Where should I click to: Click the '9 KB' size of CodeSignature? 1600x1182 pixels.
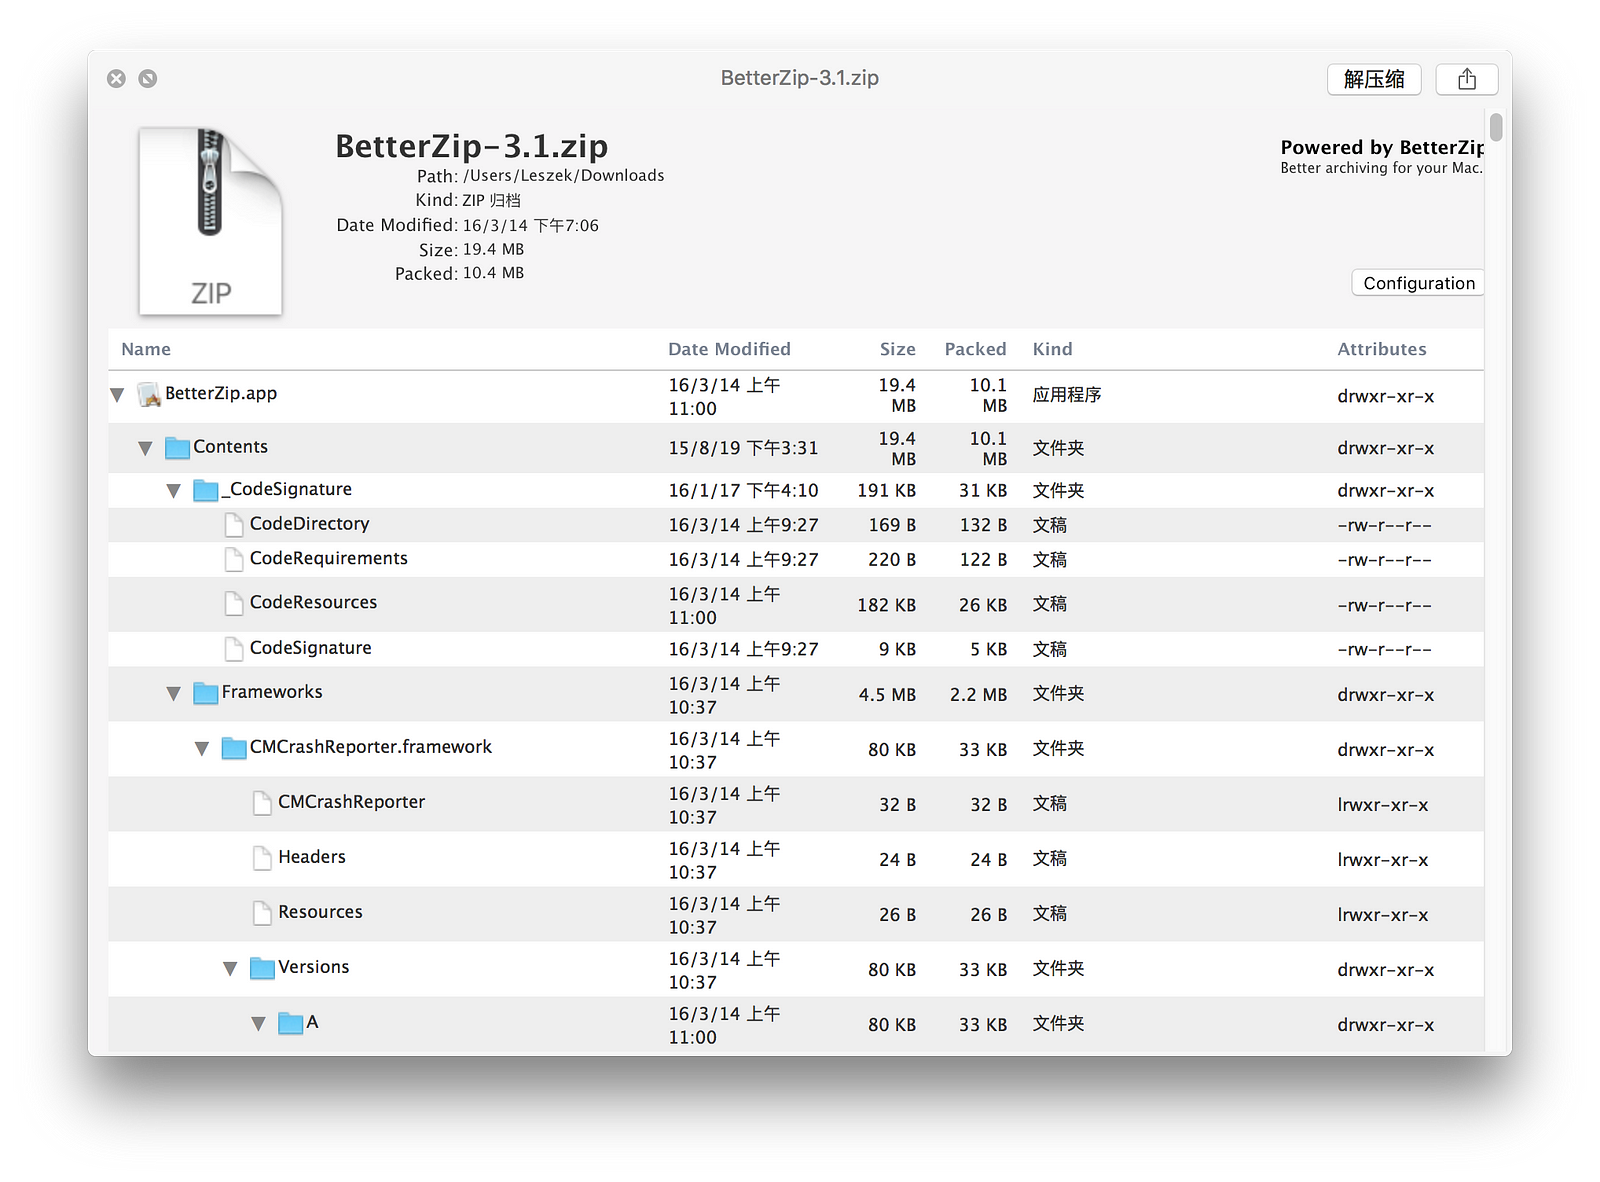click(x=897, y=649)
